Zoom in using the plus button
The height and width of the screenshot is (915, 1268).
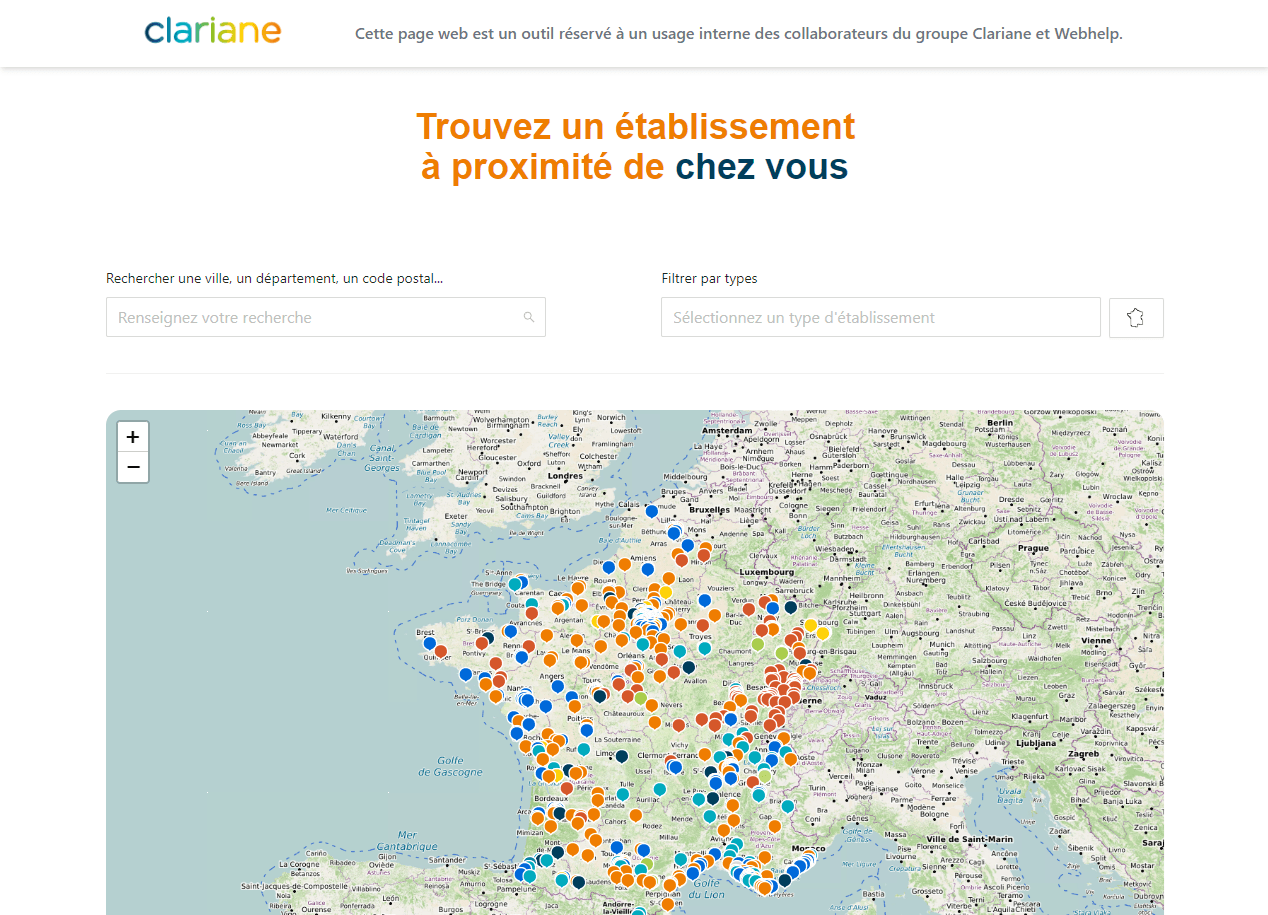point(132,436)
